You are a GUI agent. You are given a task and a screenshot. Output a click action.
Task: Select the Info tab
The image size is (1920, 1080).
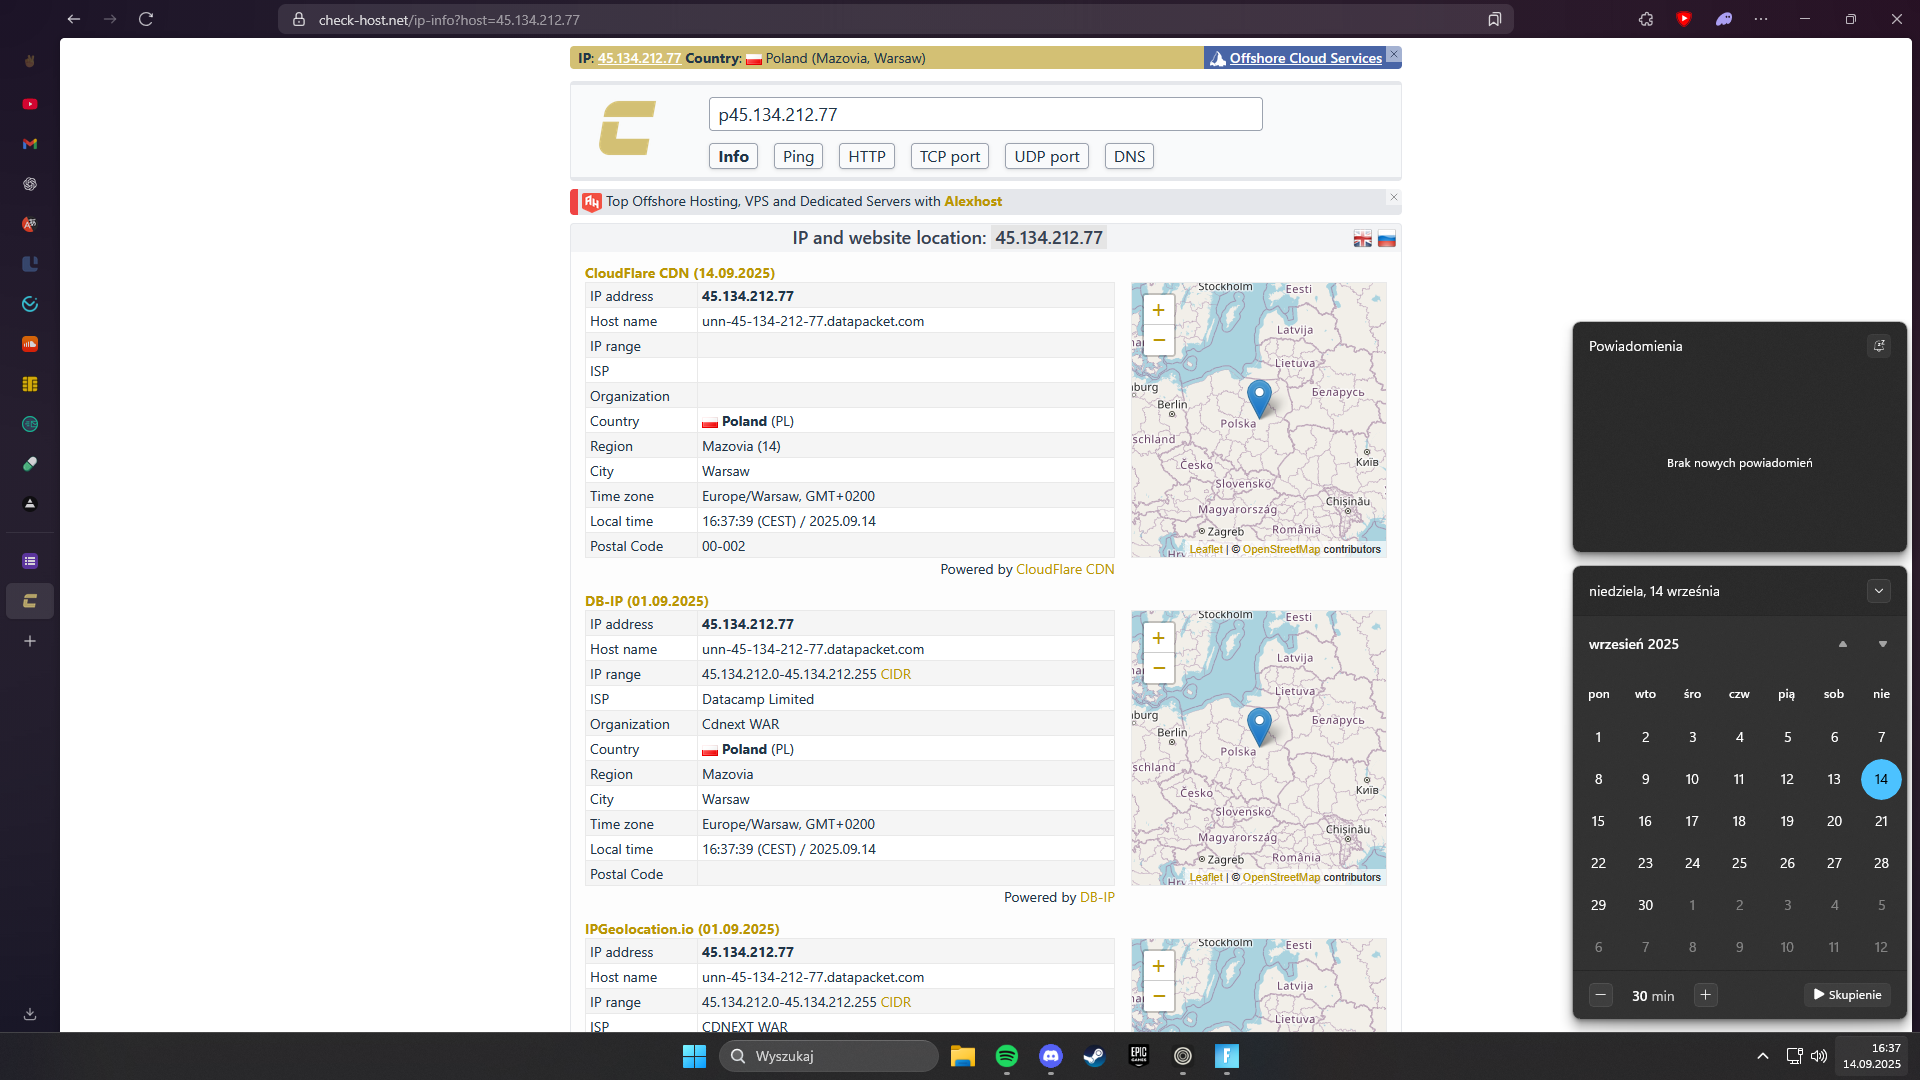[x=733, y=156]
